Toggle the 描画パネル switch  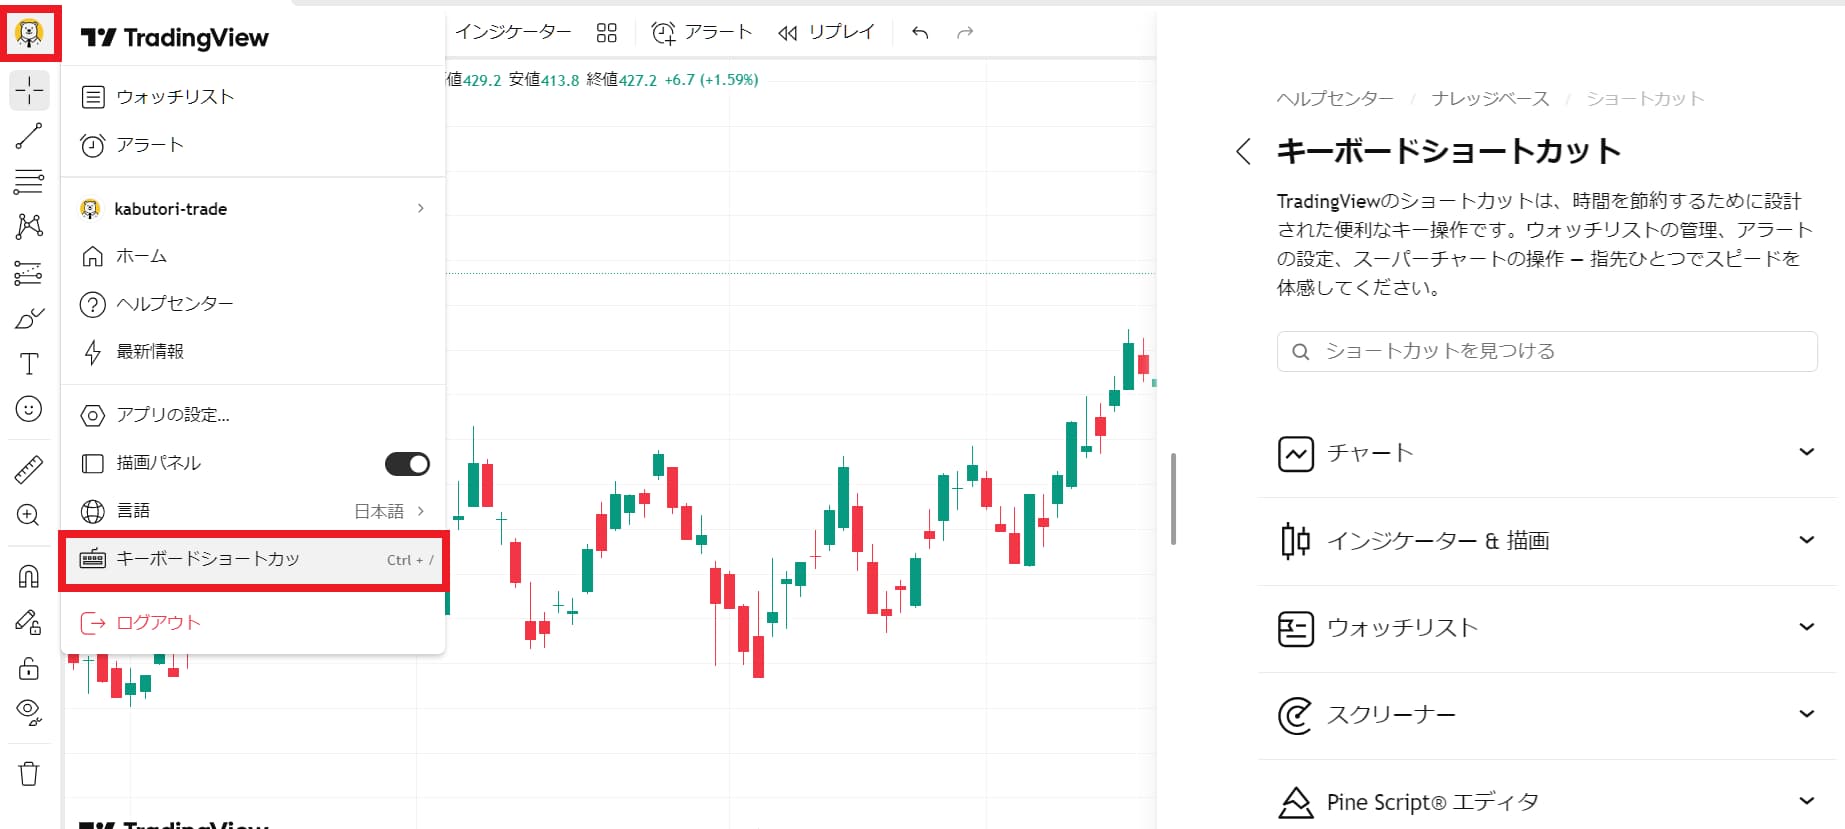(407, 464)
